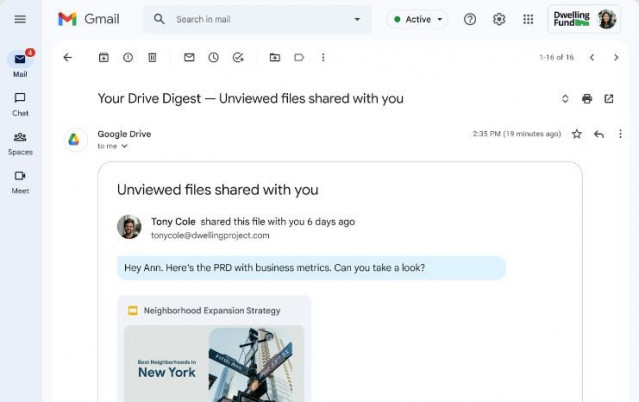Print the email using printer icon
639x402 pixels.
pos(587,99)
